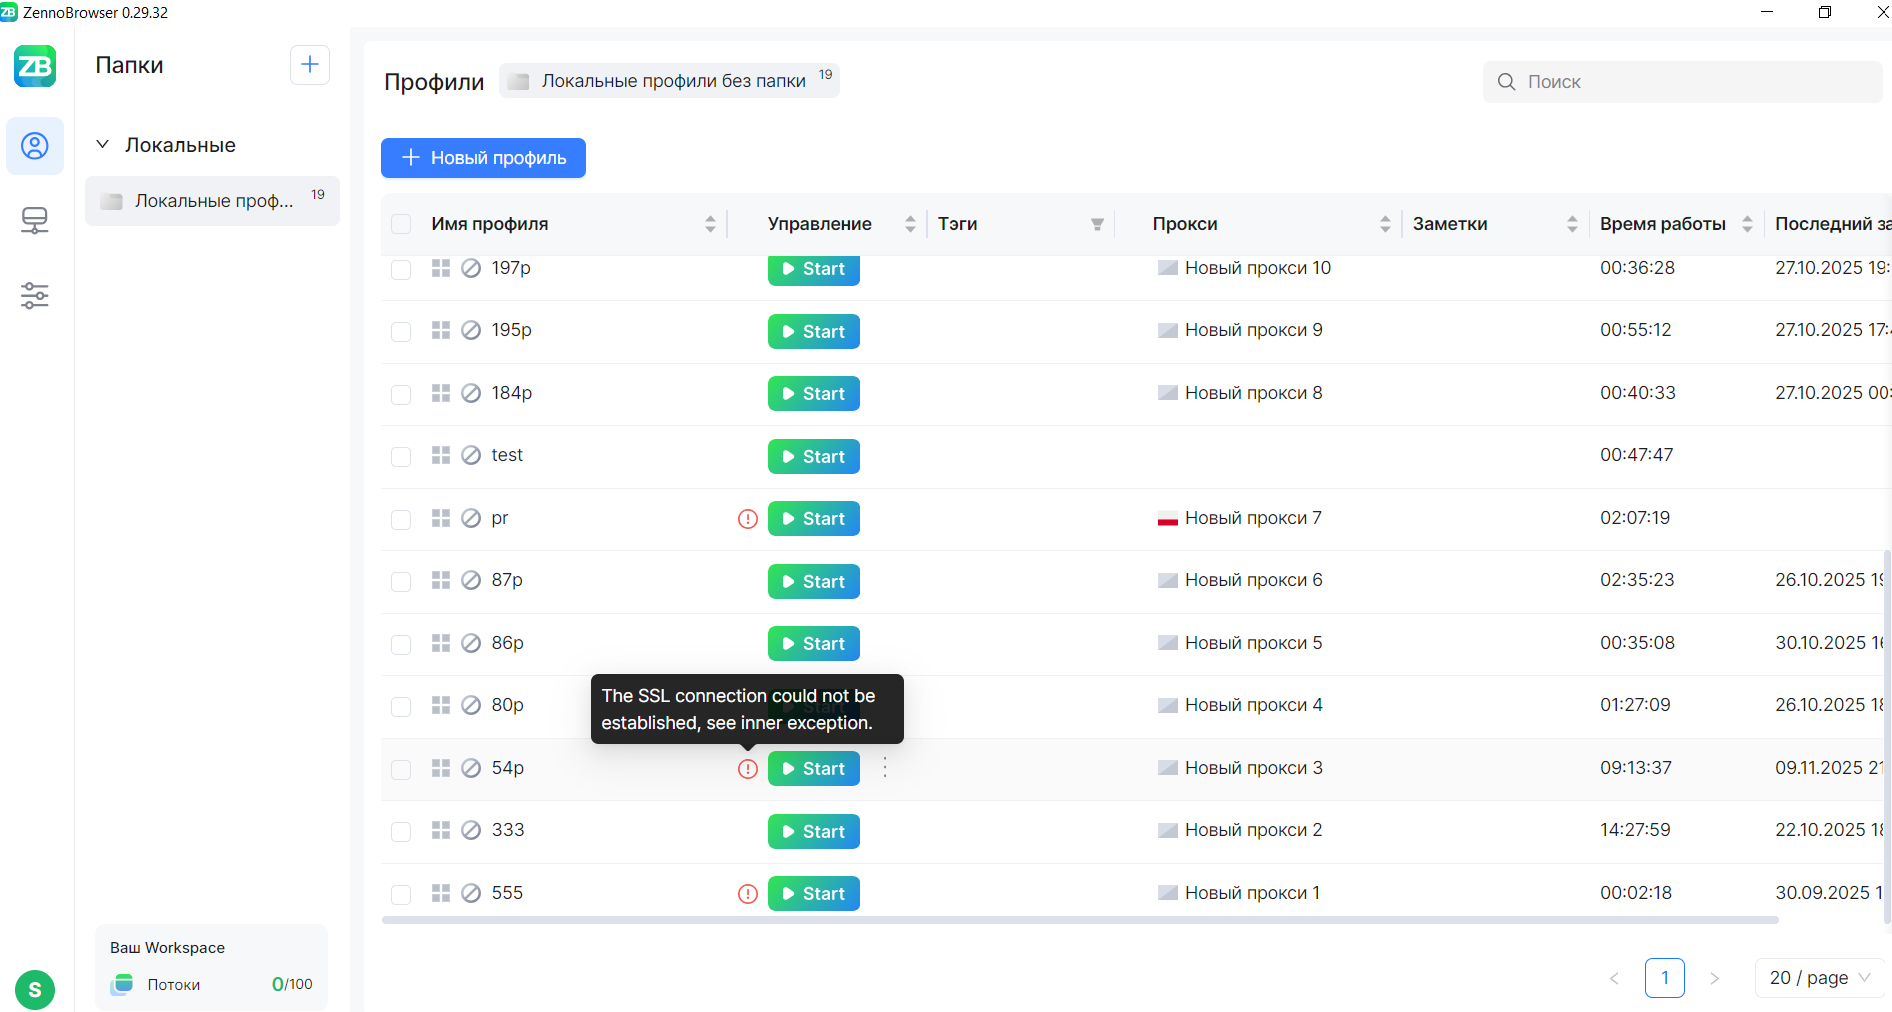The width and height of the screenshot is (1892, 1012).
Task: Collapse the Локальные folder tree
Action: point(102,145)
